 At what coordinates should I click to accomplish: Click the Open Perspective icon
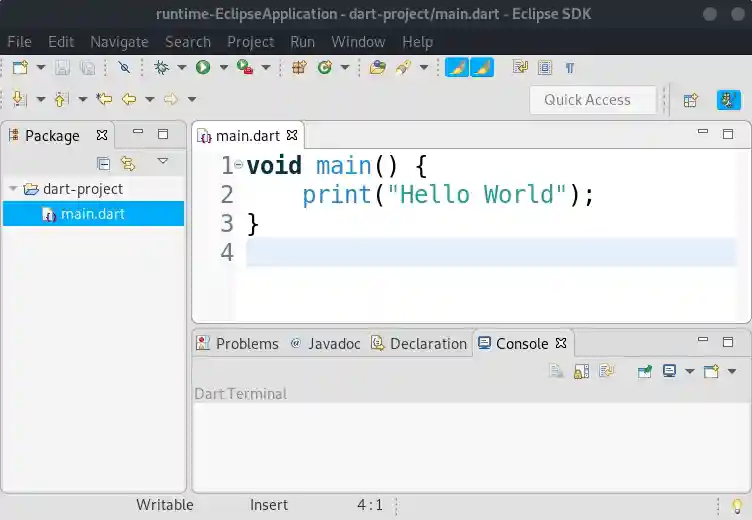coord(691,100)
